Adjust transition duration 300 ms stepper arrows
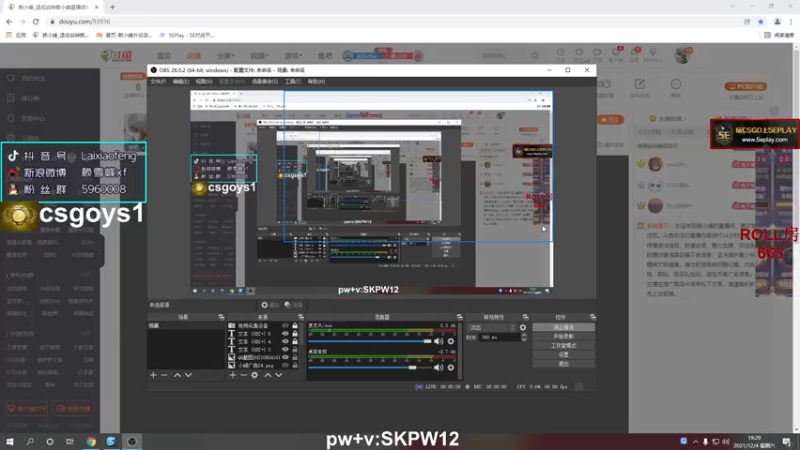This screenshot has width=800, height=450. coord(523,337)
